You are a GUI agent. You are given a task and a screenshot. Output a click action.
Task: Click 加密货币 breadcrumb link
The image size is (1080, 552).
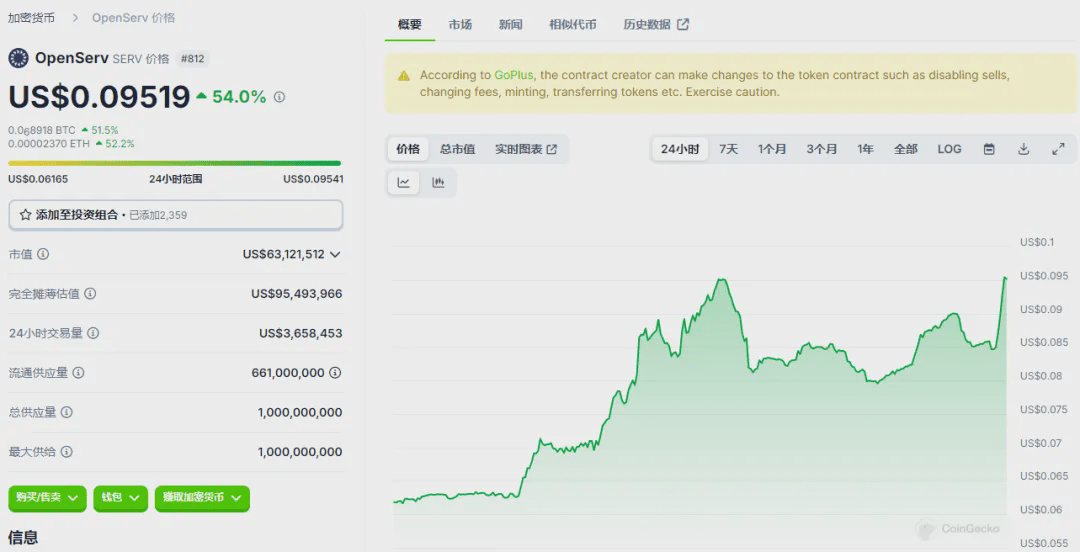click(32, 18)
